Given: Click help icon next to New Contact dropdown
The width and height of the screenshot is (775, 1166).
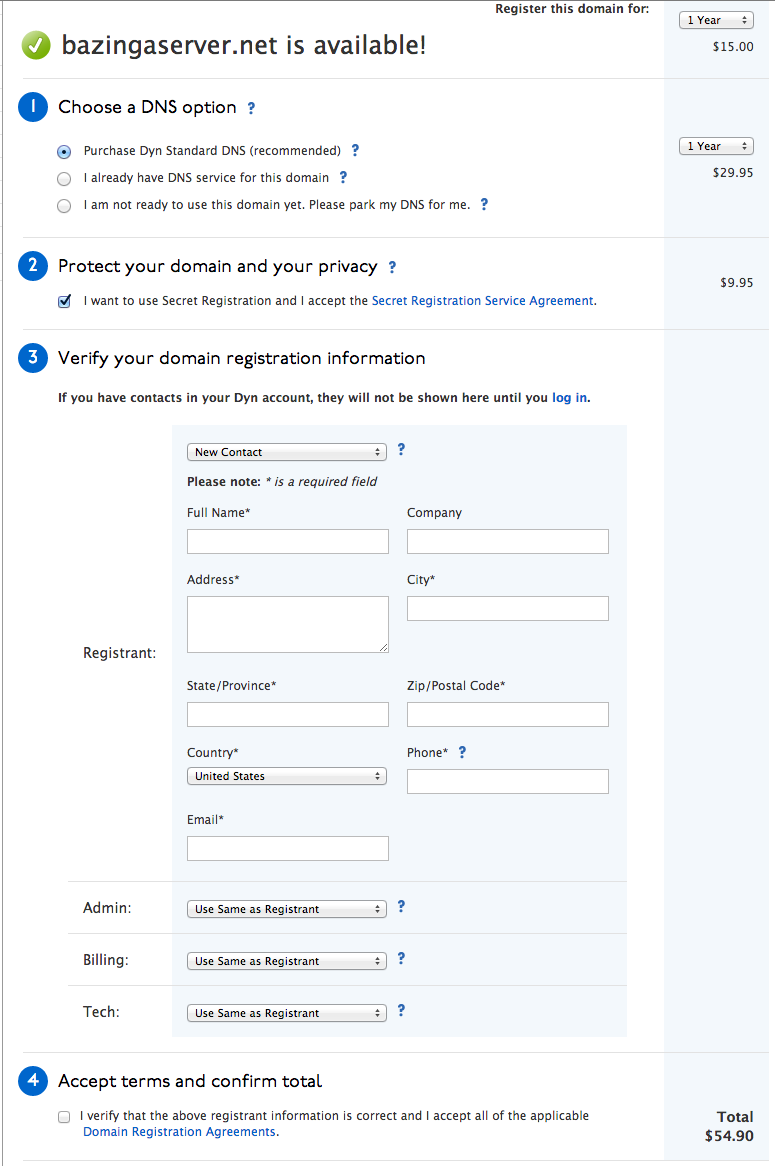Looking at the screenshot, I should pyautogui.click(x=402, y=449).
